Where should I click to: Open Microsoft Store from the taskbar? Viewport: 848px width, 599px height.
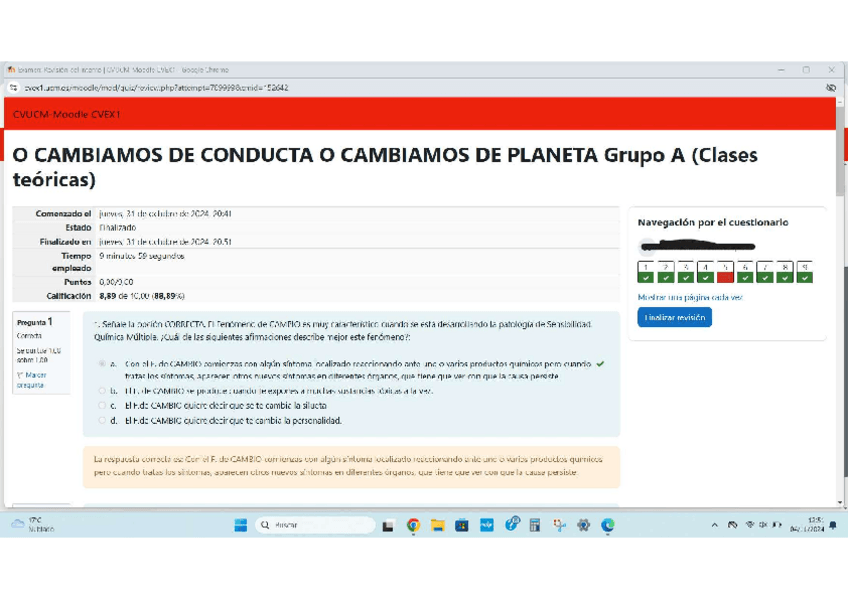(462, 525)
